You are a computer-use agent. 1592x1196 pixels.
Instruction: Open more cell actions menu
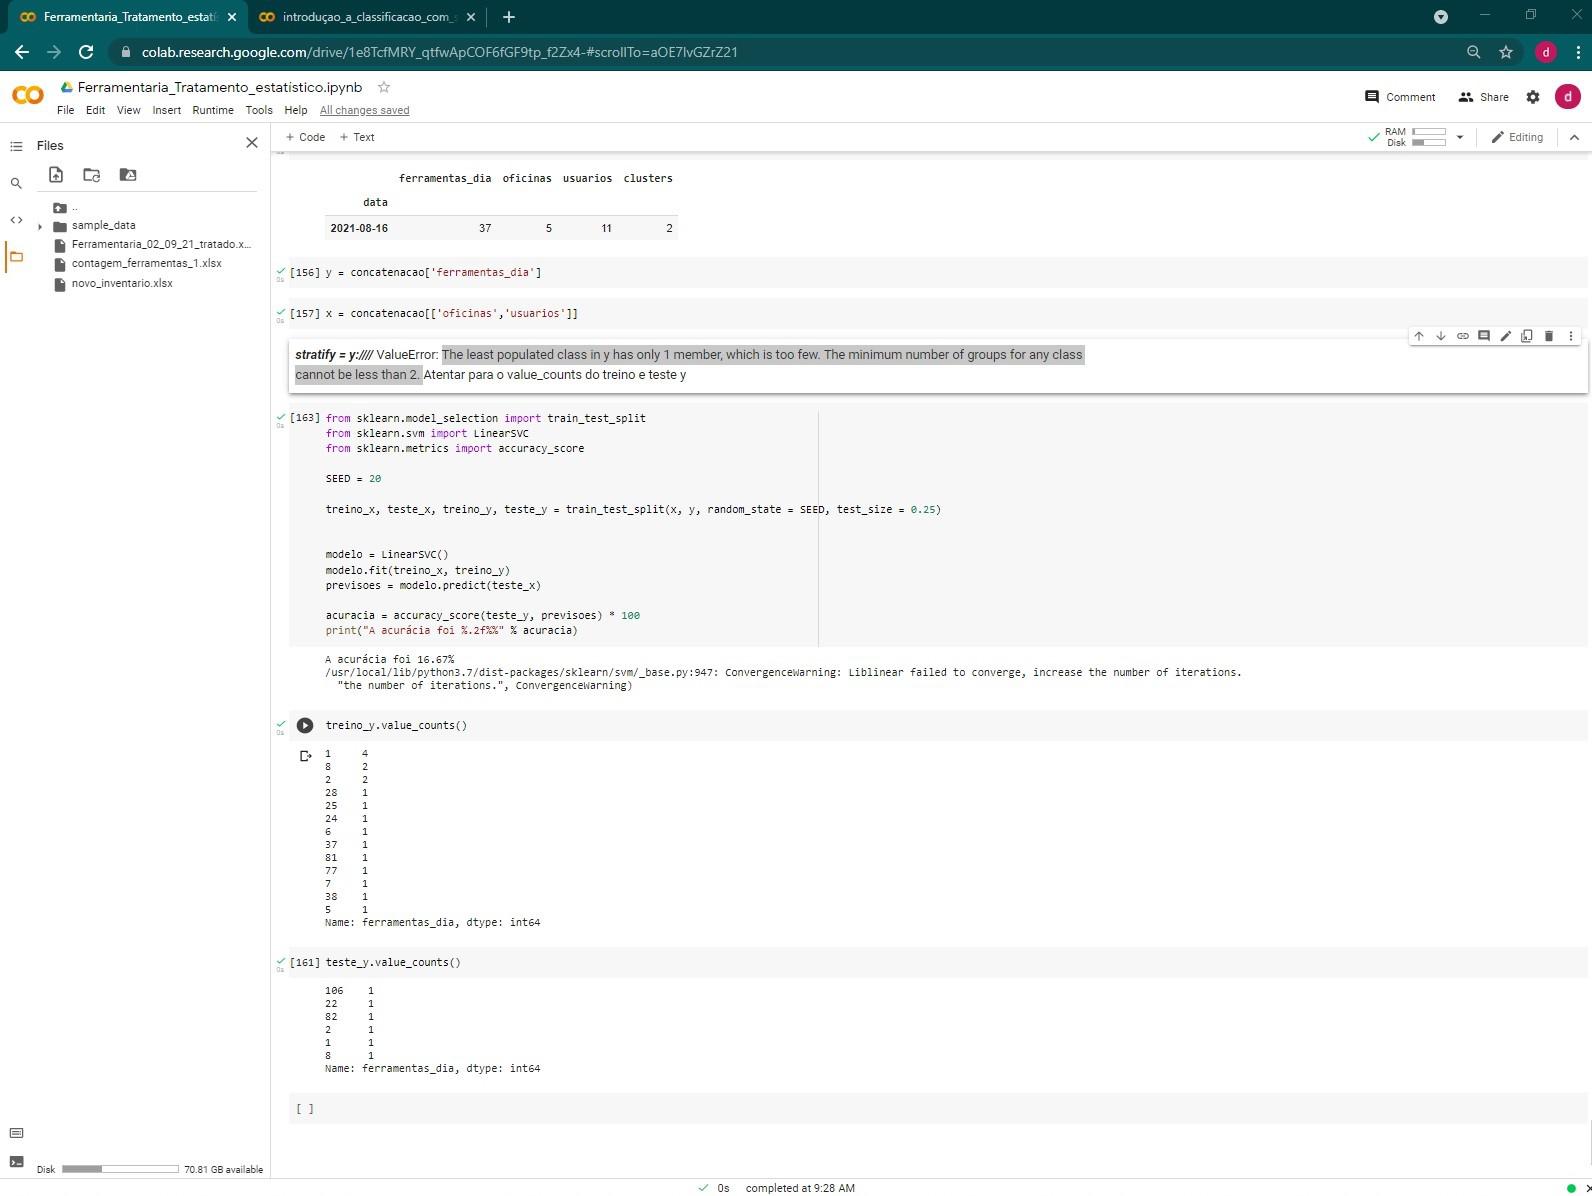click(x=1571, y=336)
